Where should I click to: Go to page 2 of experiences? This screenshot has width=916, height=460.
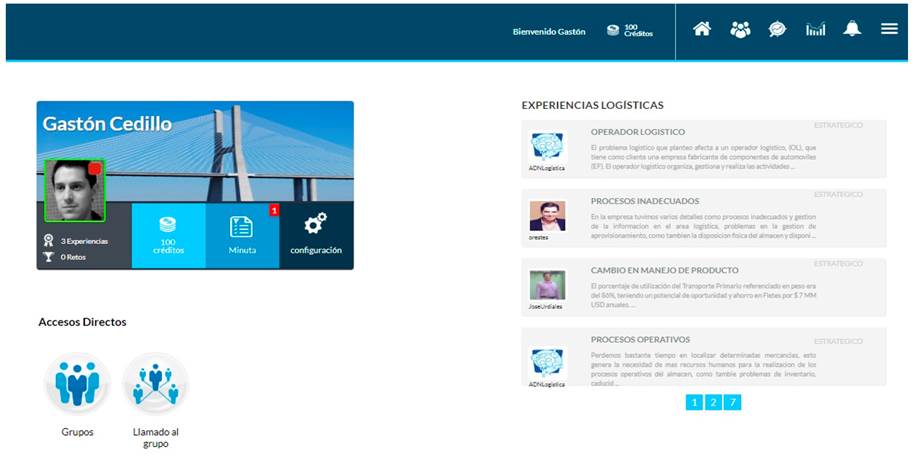[712, 402]
